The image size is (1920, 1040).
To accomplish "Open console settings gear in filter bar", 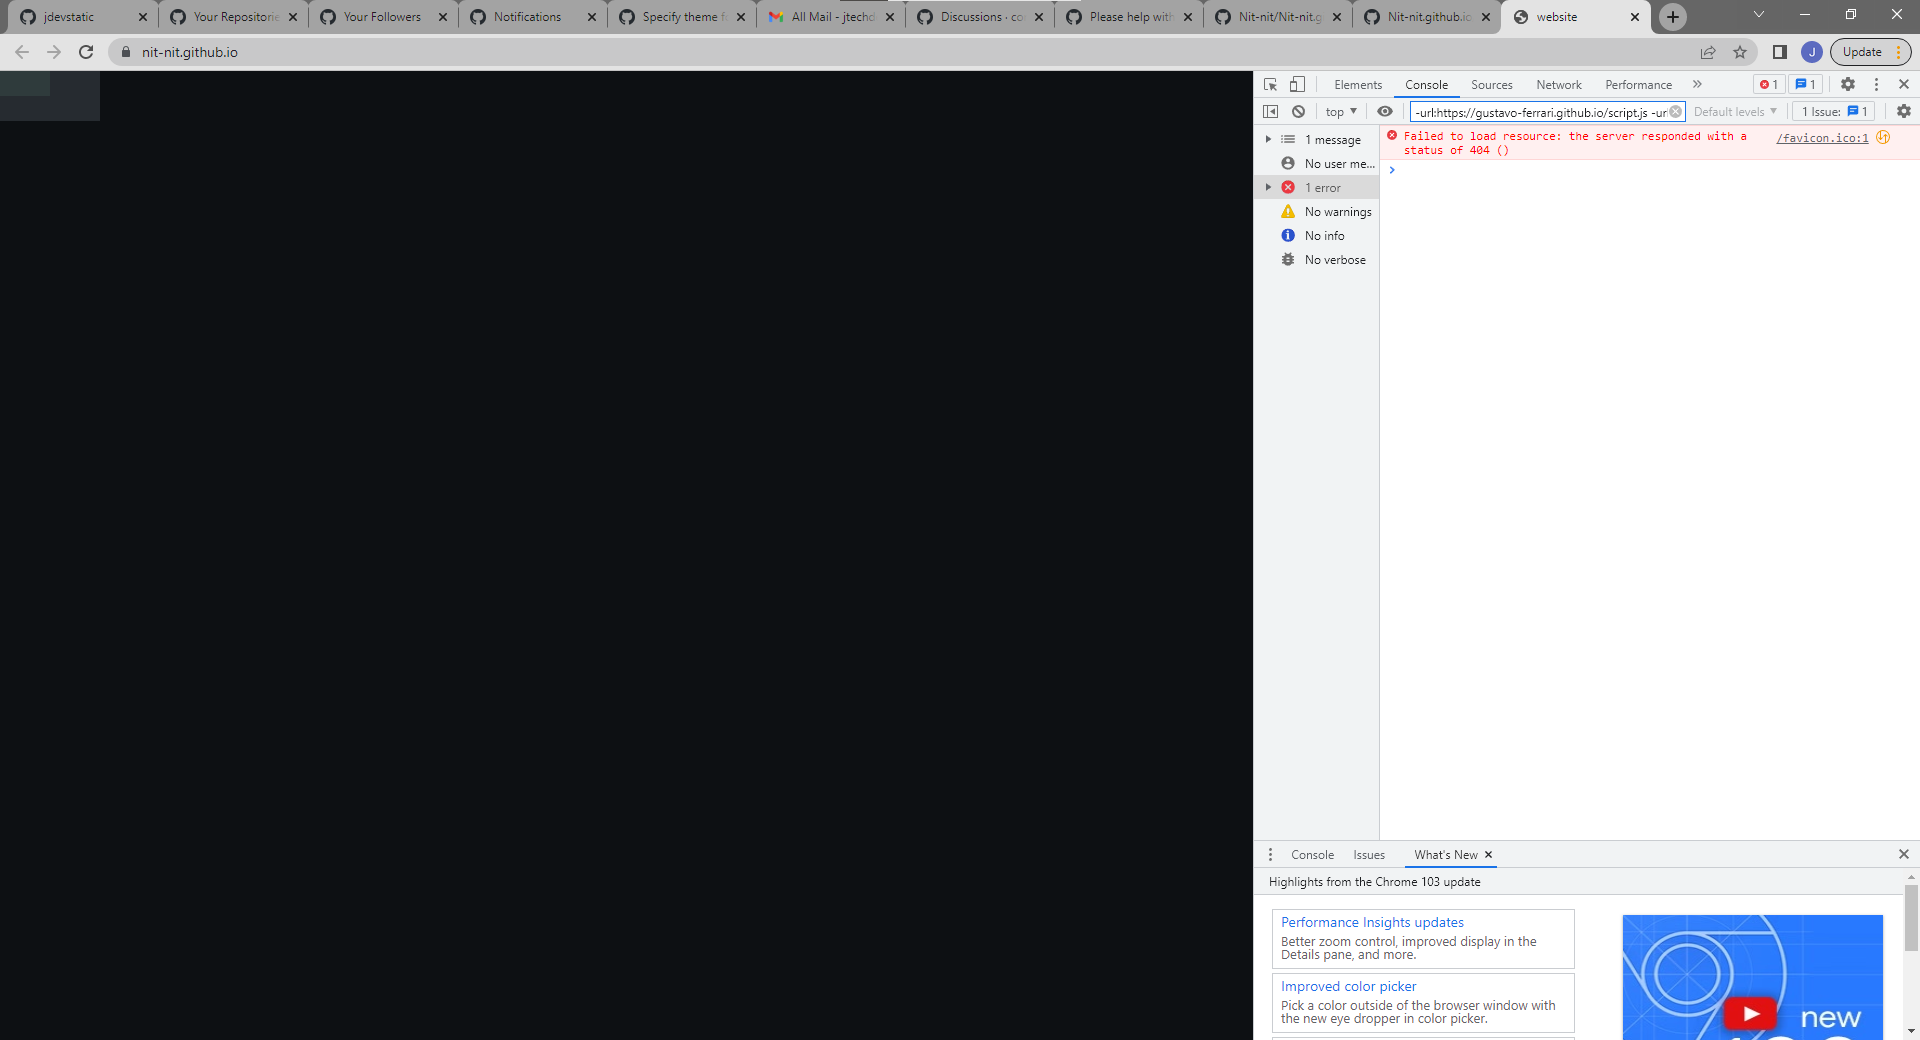I will click(x=1904, y=112).
